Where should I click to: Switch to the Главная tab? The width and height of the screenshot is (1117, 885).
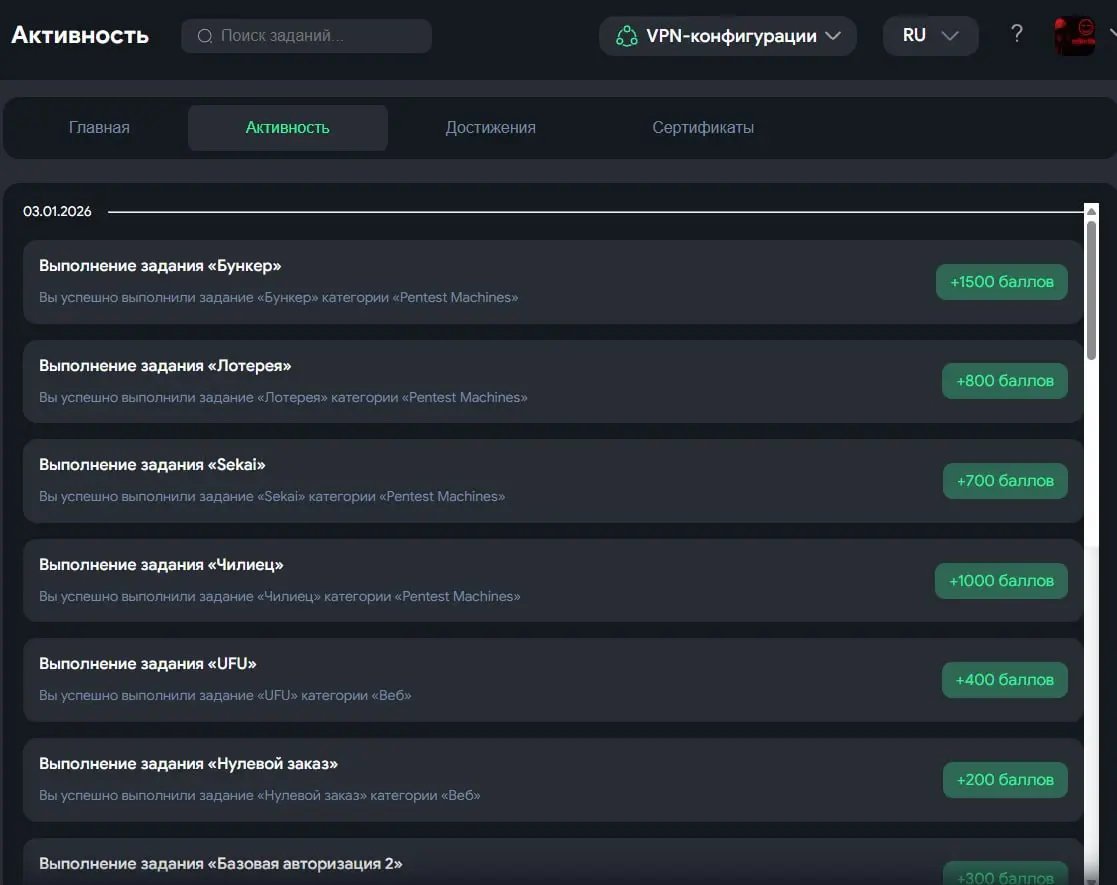[x=99, y=128]
